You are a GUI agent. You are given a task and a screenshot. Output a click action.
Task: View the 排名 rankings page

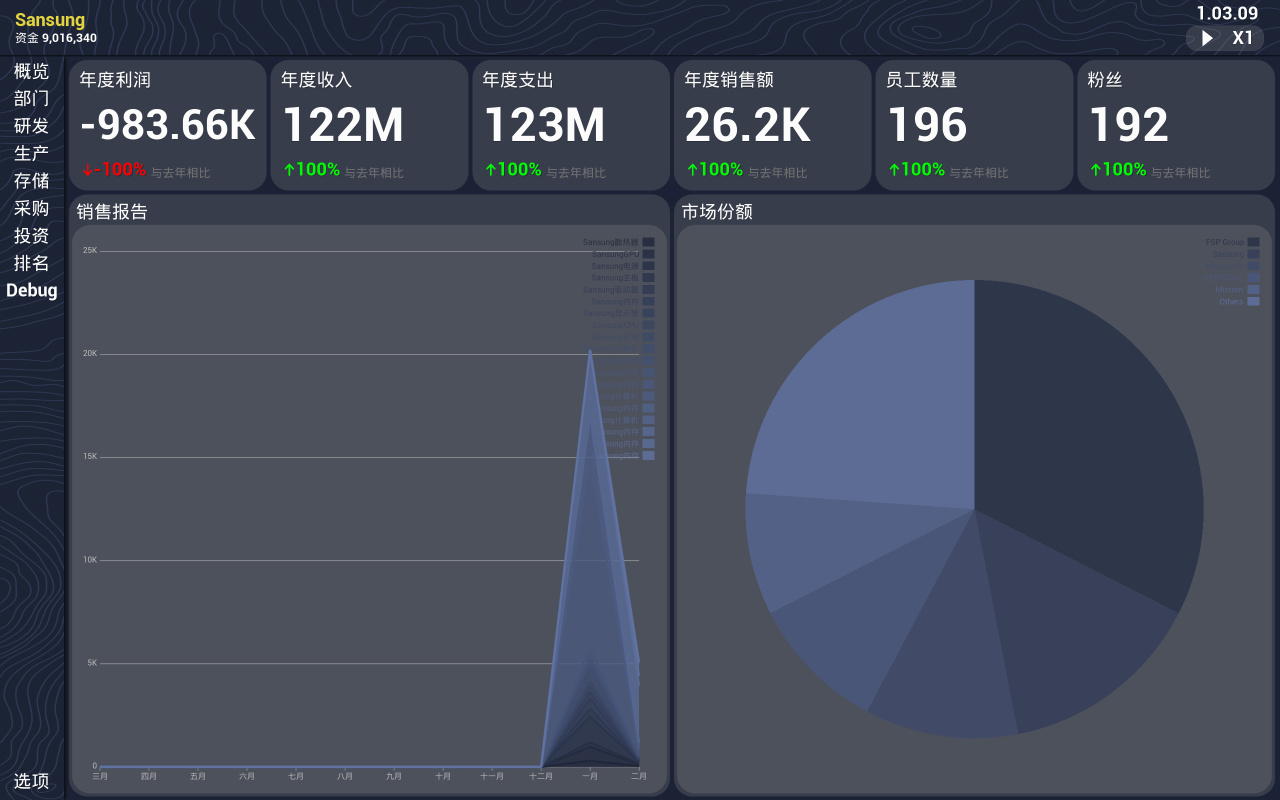31,263
